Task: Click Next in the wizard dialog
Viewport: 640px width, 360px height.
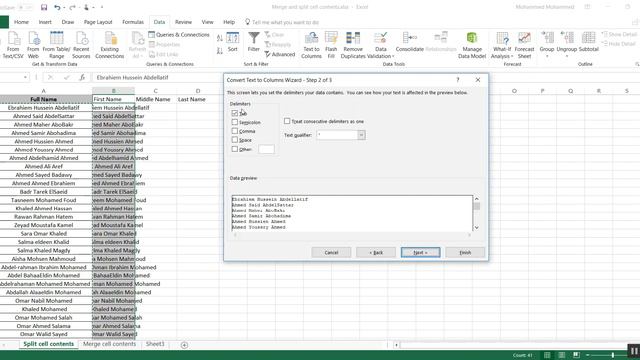Action: pos(420,252)
